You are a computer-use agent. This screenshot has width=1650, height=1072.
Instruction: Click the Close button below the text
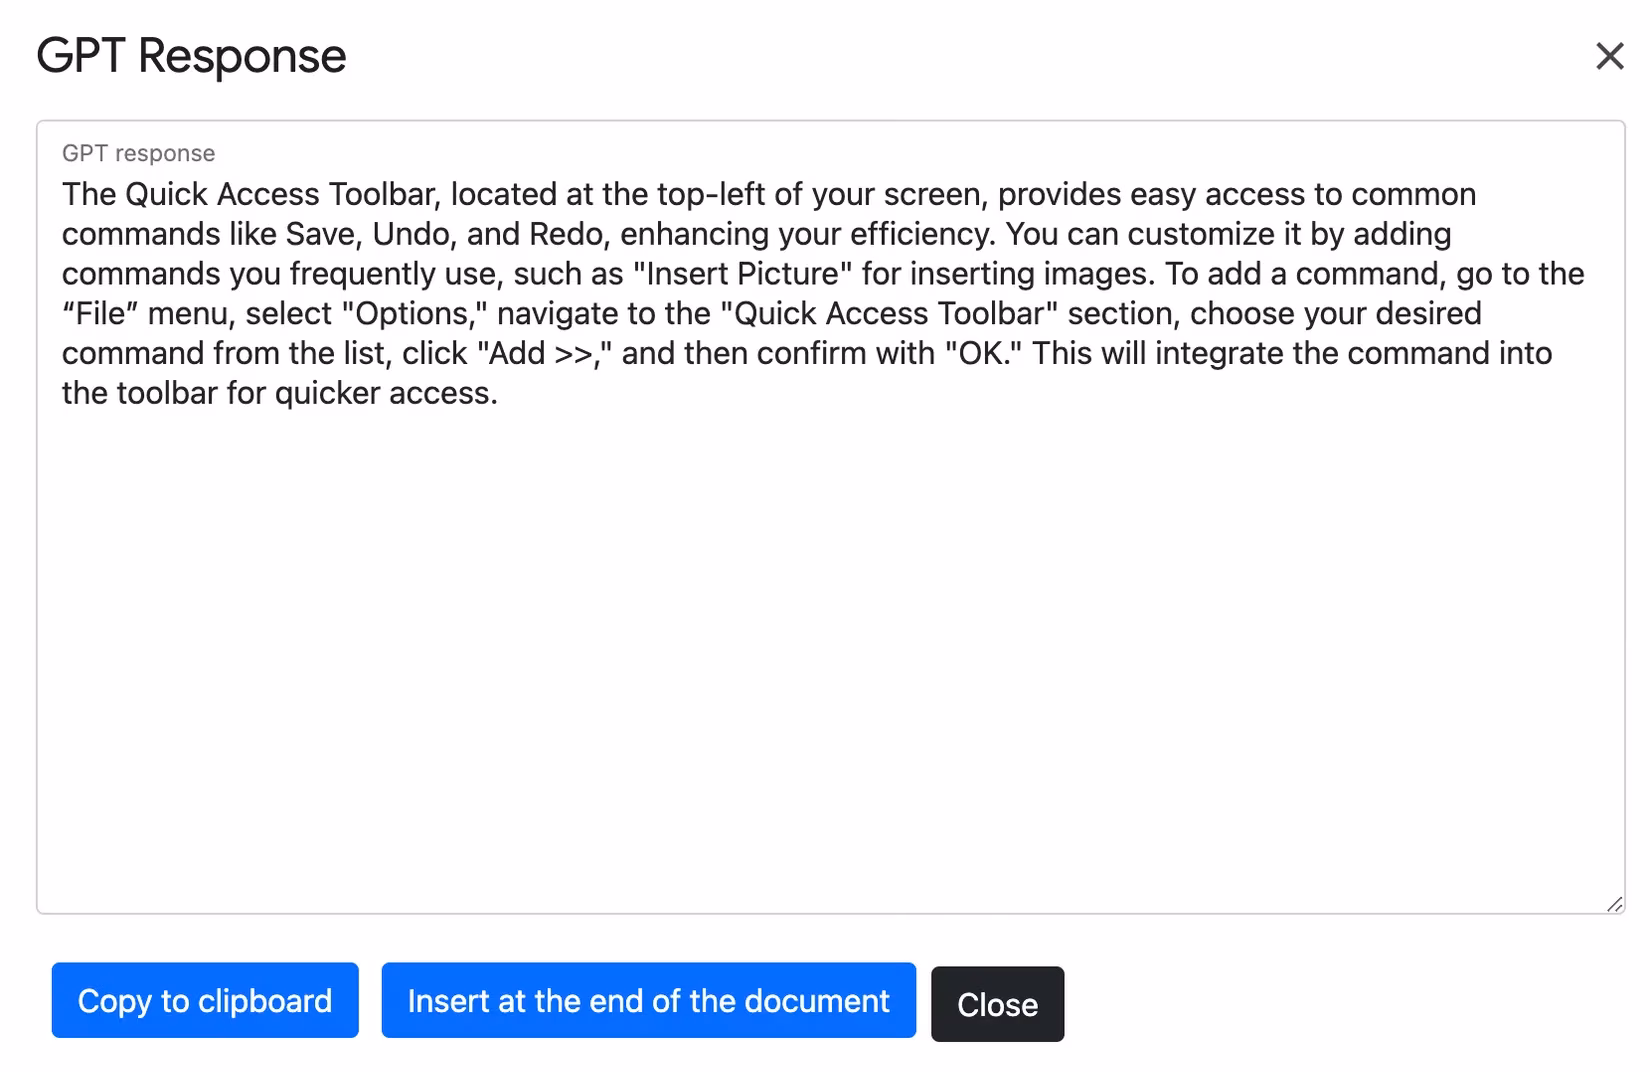[997, 1004]
